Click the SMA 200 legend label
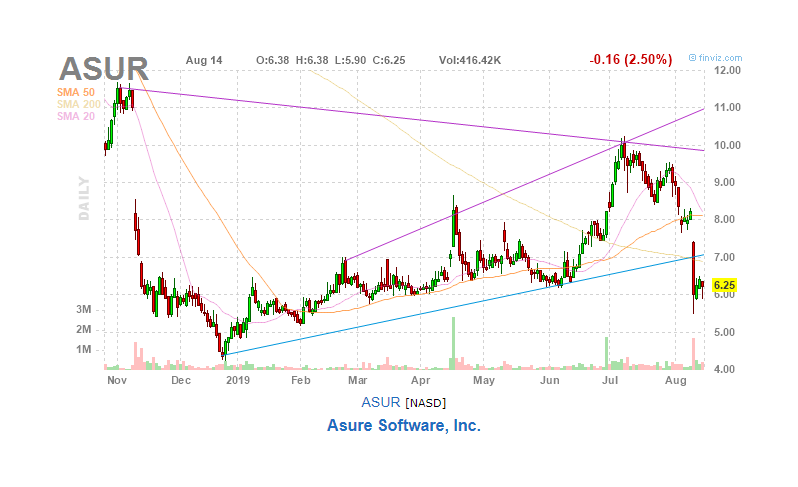 click(x=78, y=104)
